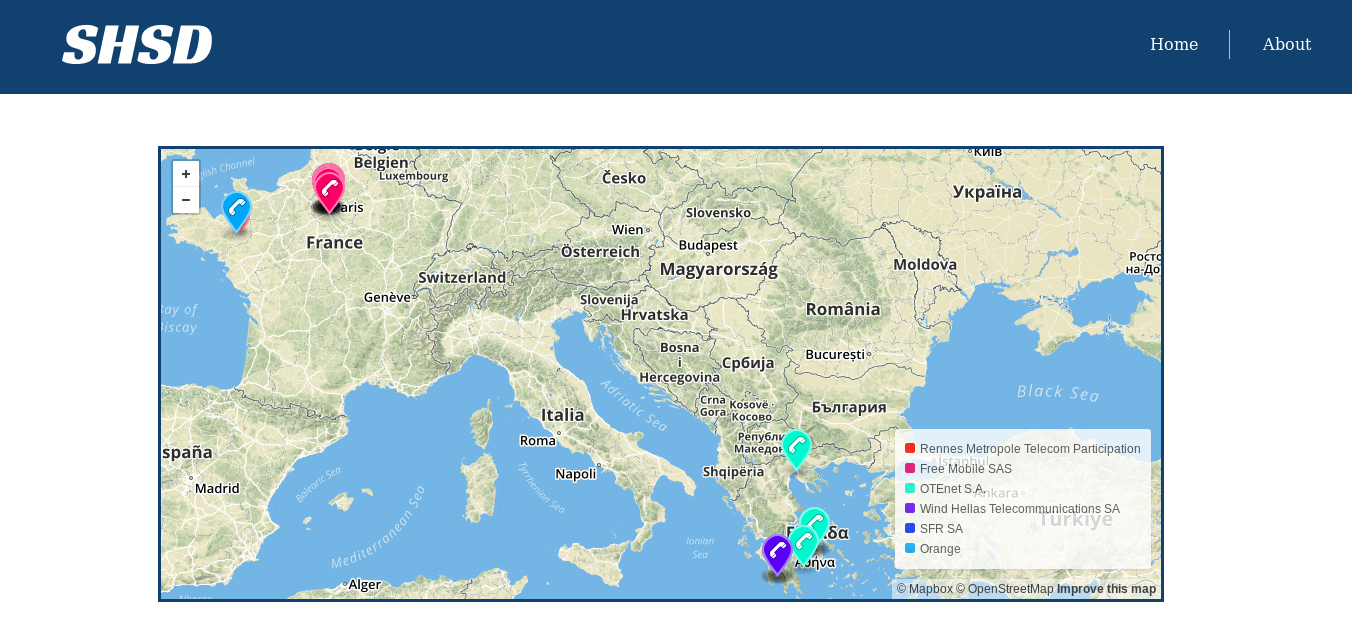Click the pink Free Mobile SAS legend swatch

point(910,468)
